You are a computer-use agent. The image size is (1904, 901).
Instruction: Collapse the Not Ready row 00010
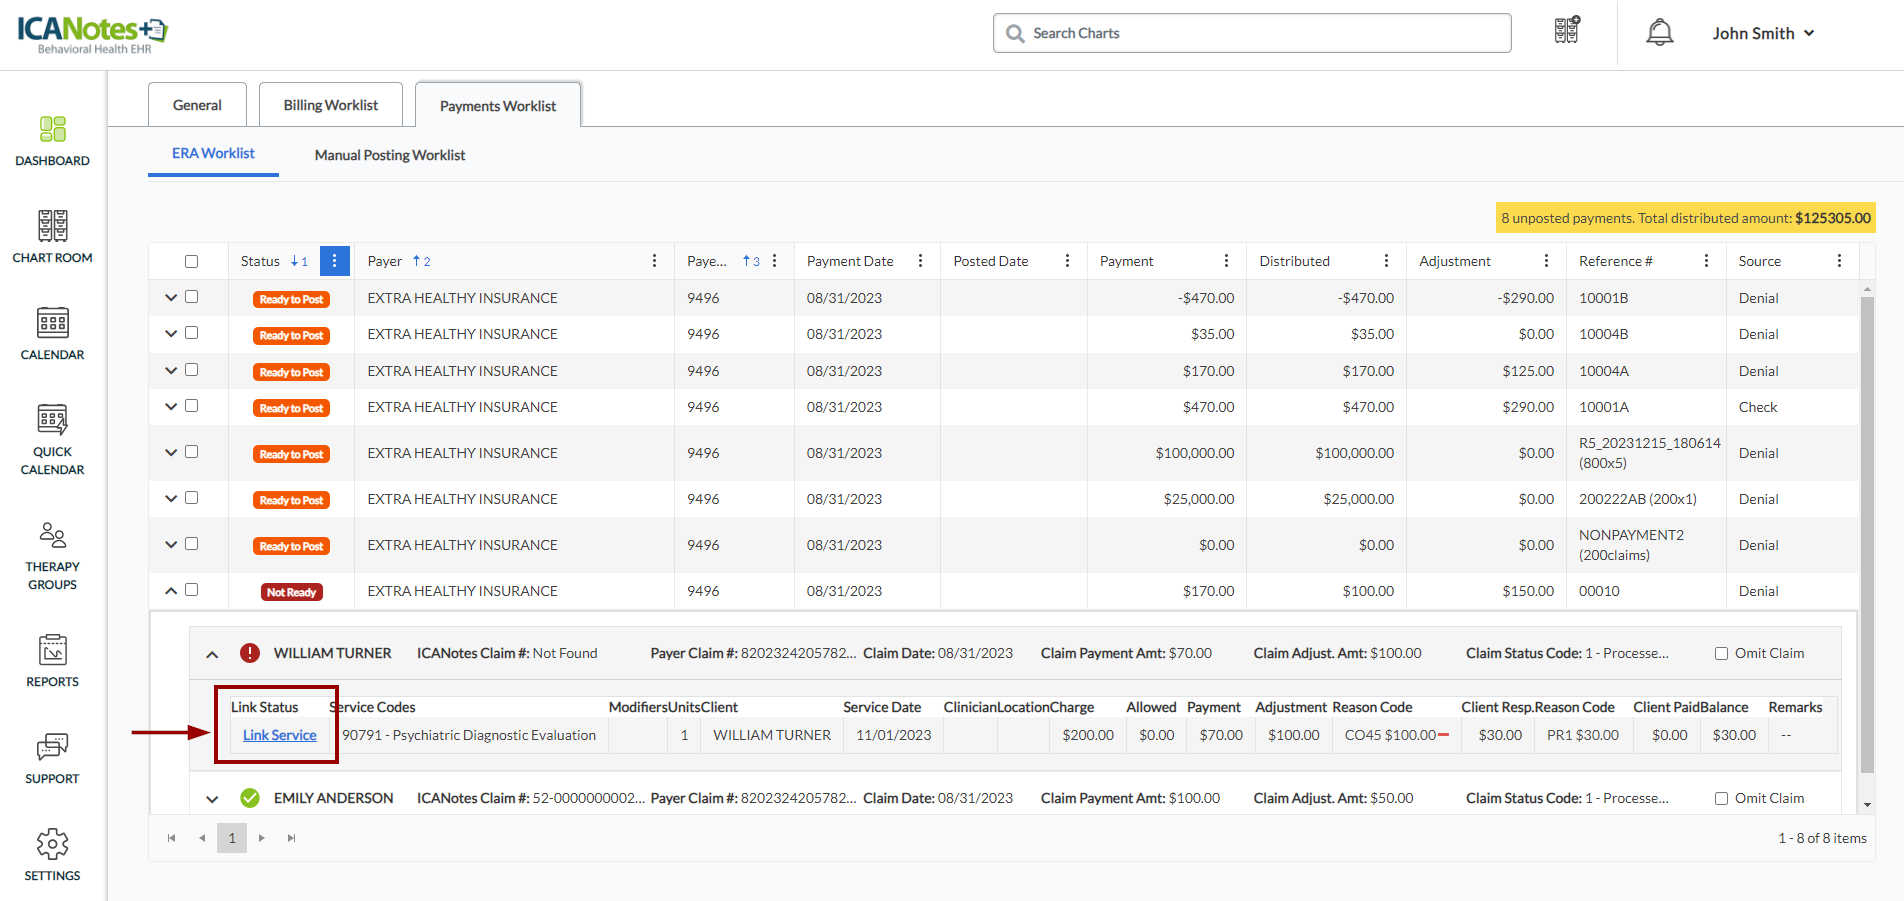(171, 591)
